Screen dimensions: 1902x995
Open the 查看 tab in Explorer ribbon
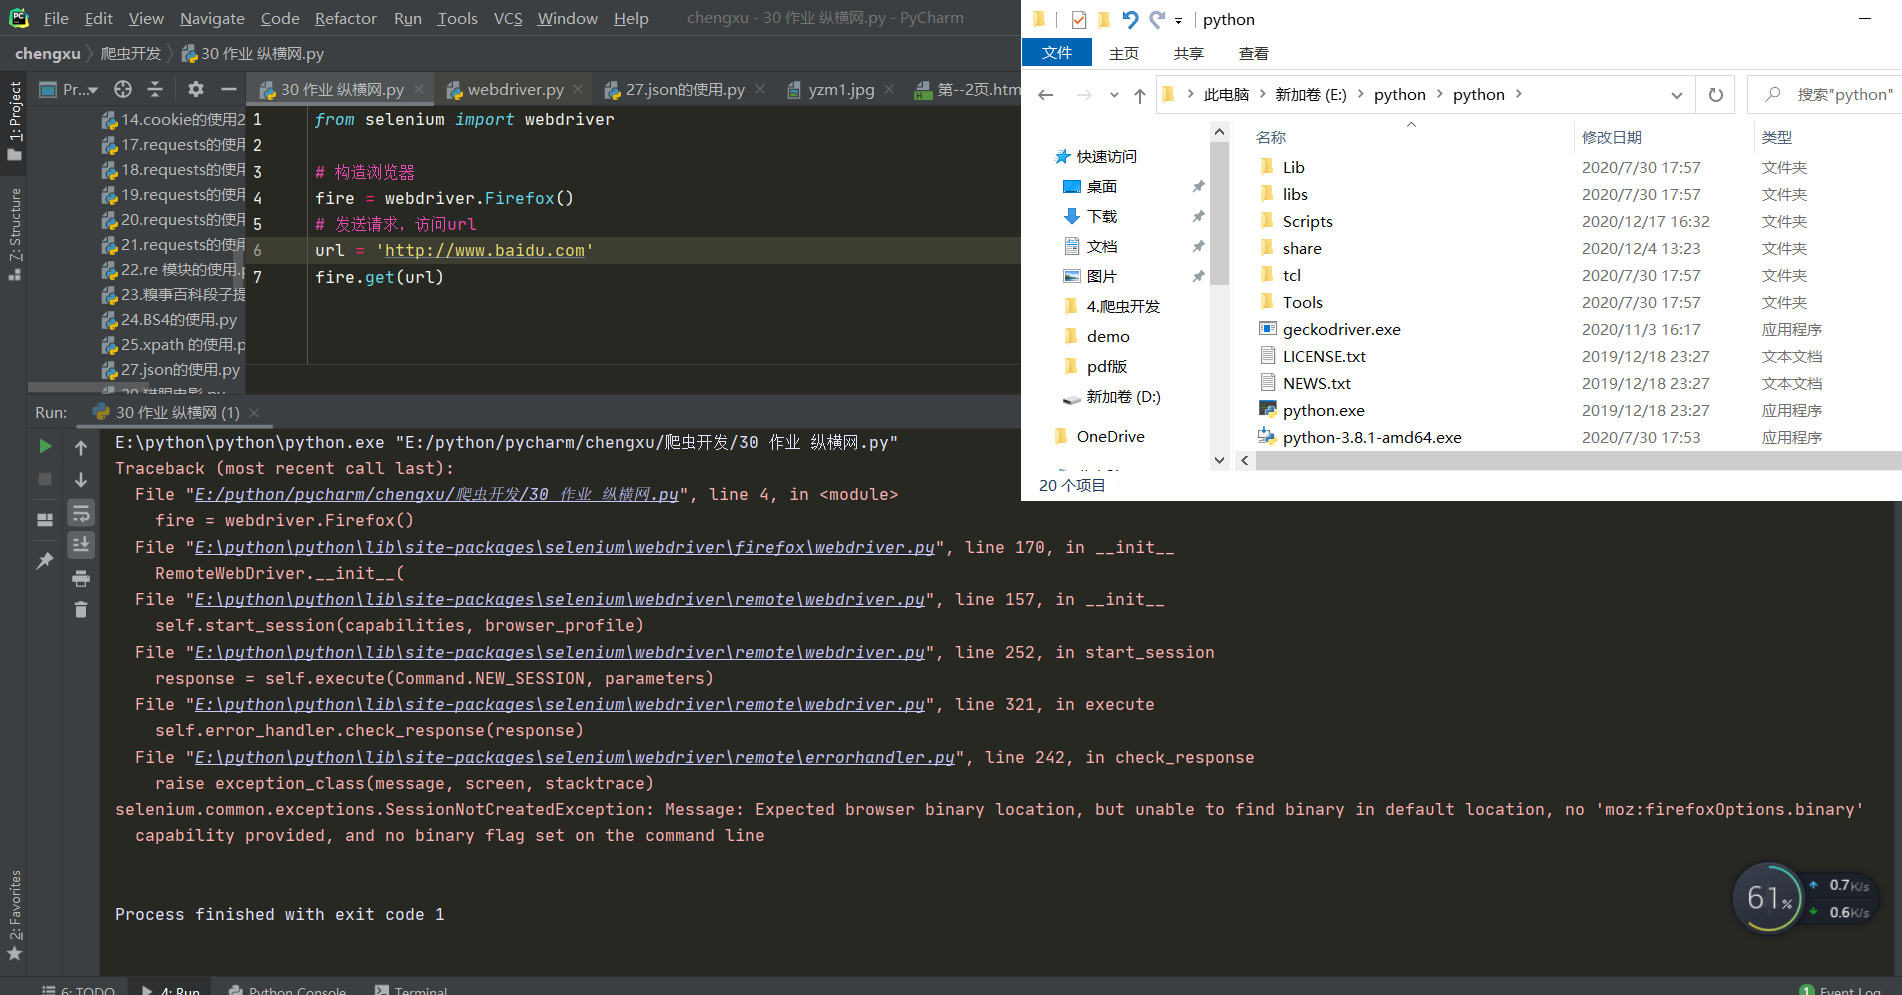click(1254, 53)
